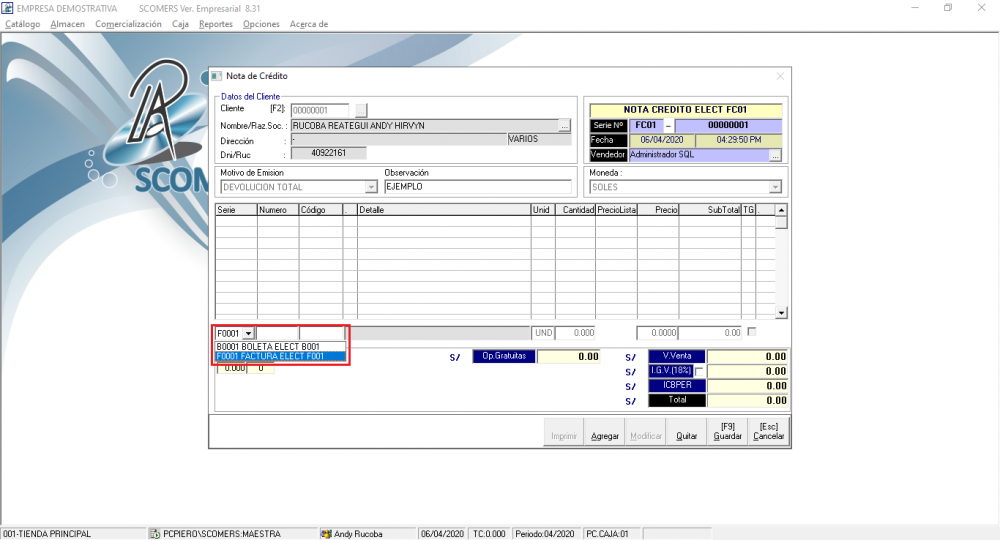The image size is (1000, 540).
Task: Click TC:0.000 in status bar
Action: point(489,534)
